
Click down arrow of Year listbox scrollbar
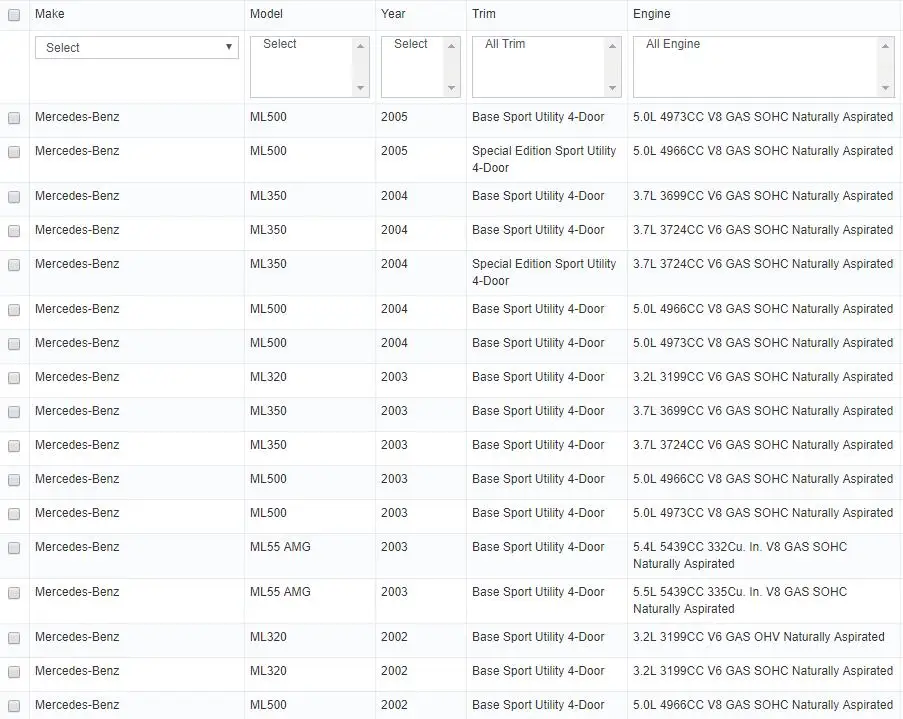pyautogui.click(x=452, y=88)
